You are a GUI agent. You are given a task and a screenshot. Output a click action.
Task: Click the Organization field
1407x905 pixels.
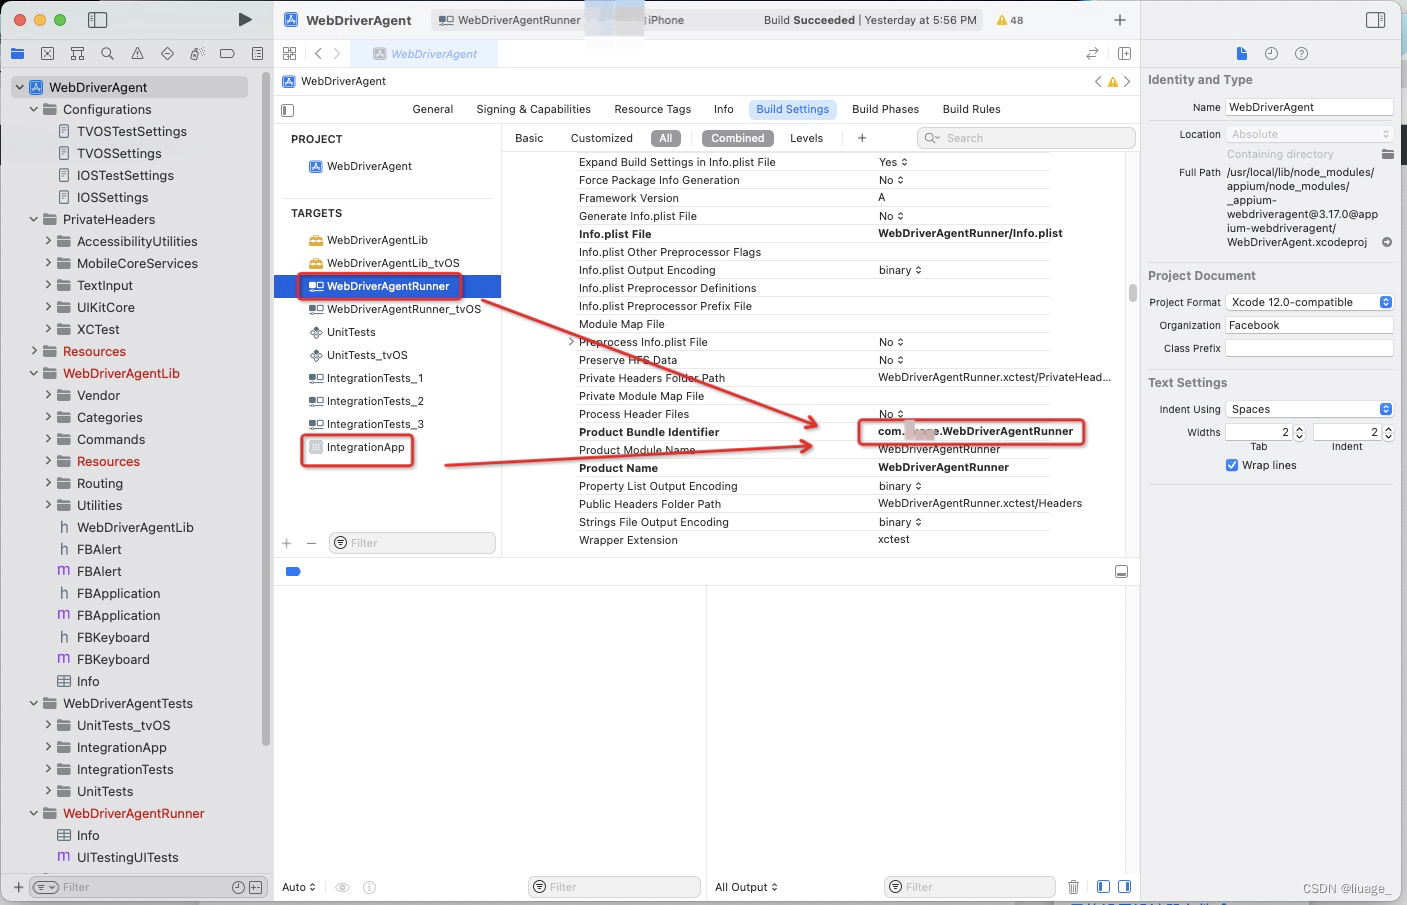(x=1309, y=325)
